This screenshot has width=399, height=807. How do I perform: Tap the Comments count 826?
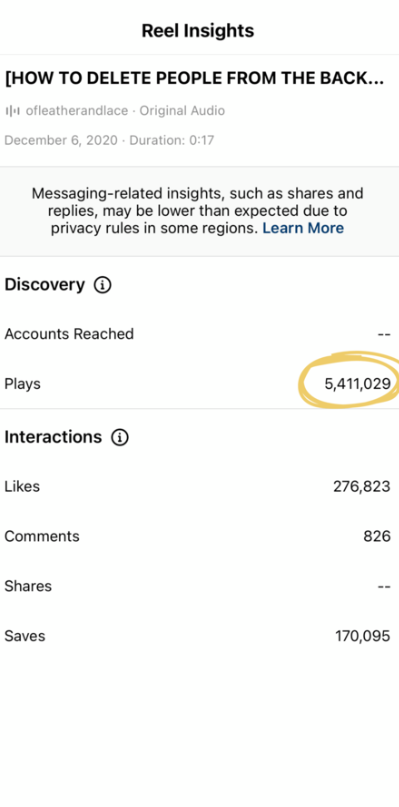point(377,536)
